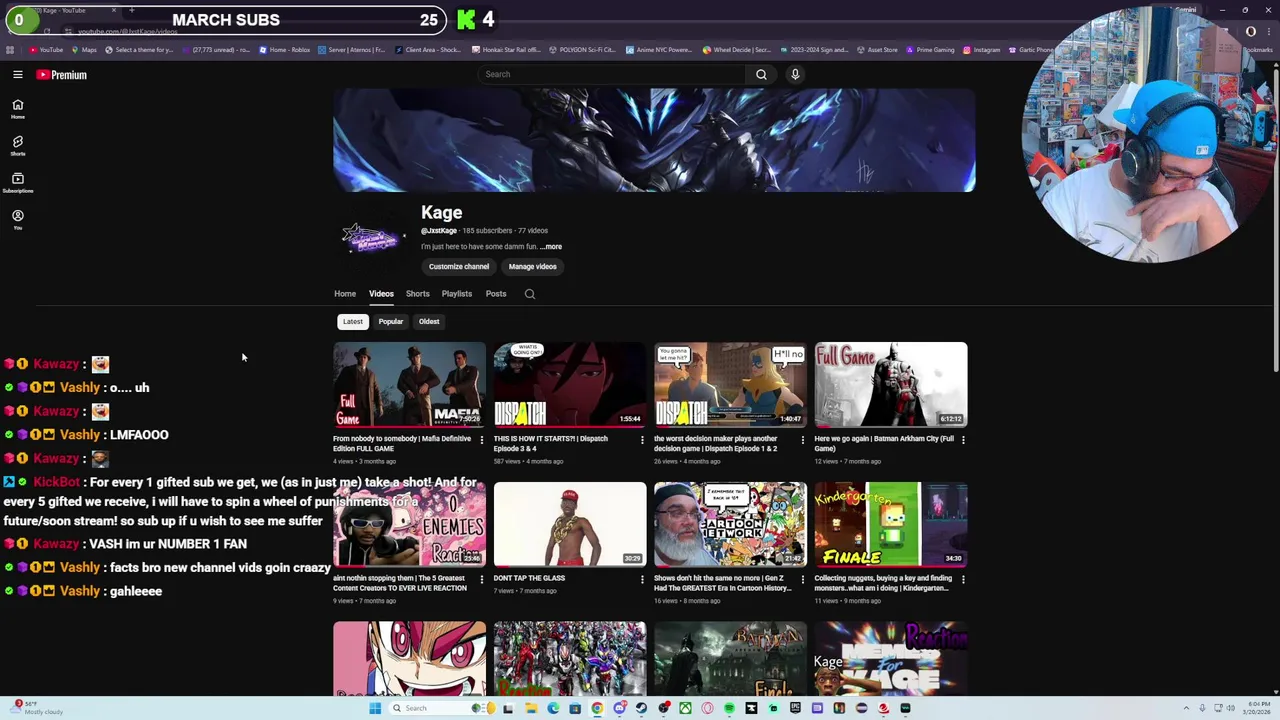Open options menu for Kindergarten video
Viewport: 1280px width, 720px height.
[963, 579]
